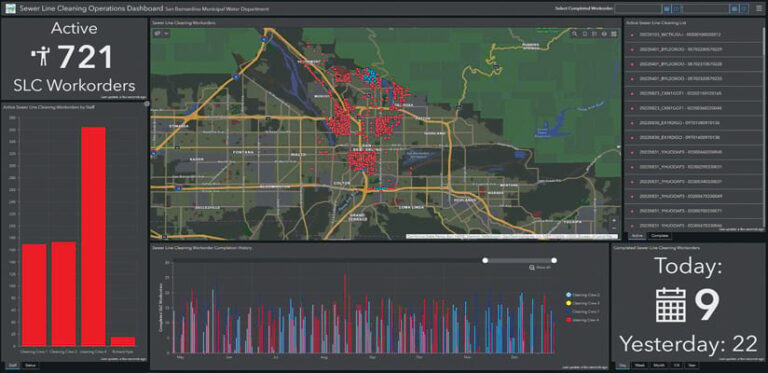Click the RIALTO label on the map
Screen dimensions: 768x373
coord(298,154)
